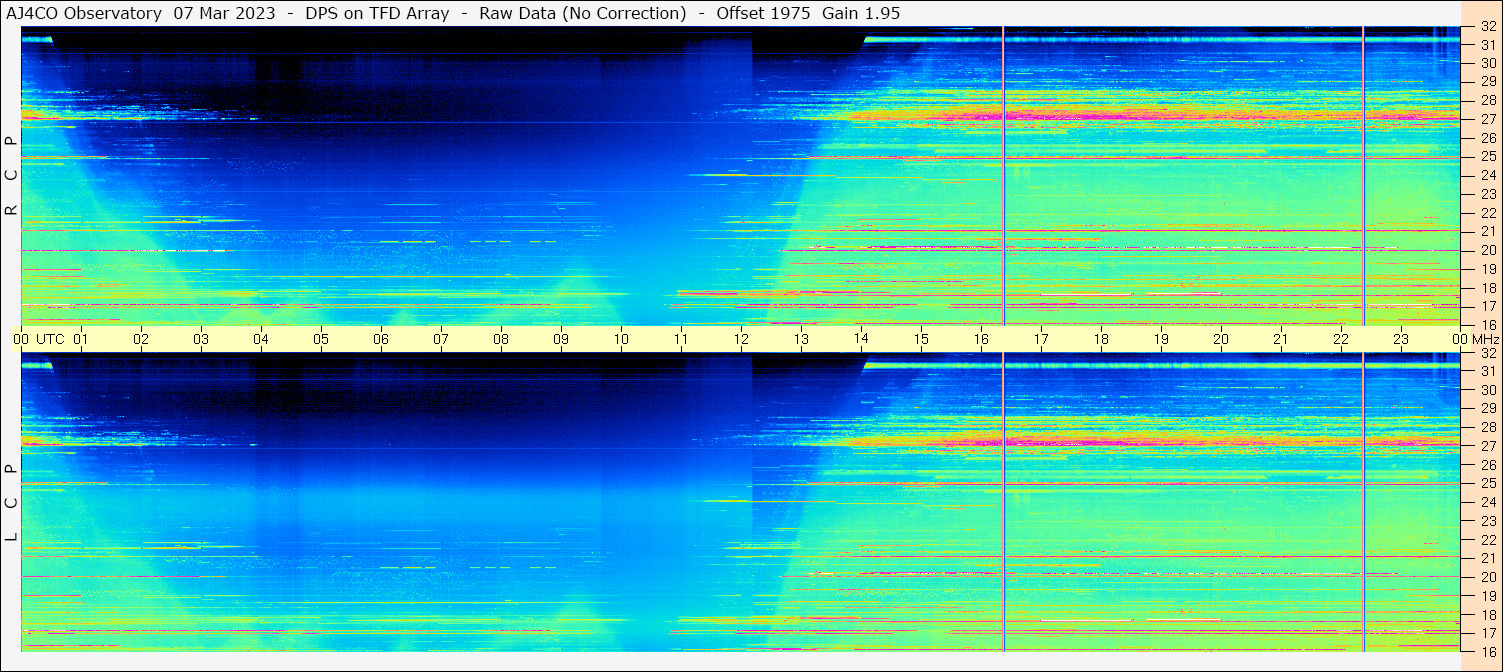Click the 32 MHz label on RCP scale
Viewport: 1503px width, 672px height.
(1488, 27)
